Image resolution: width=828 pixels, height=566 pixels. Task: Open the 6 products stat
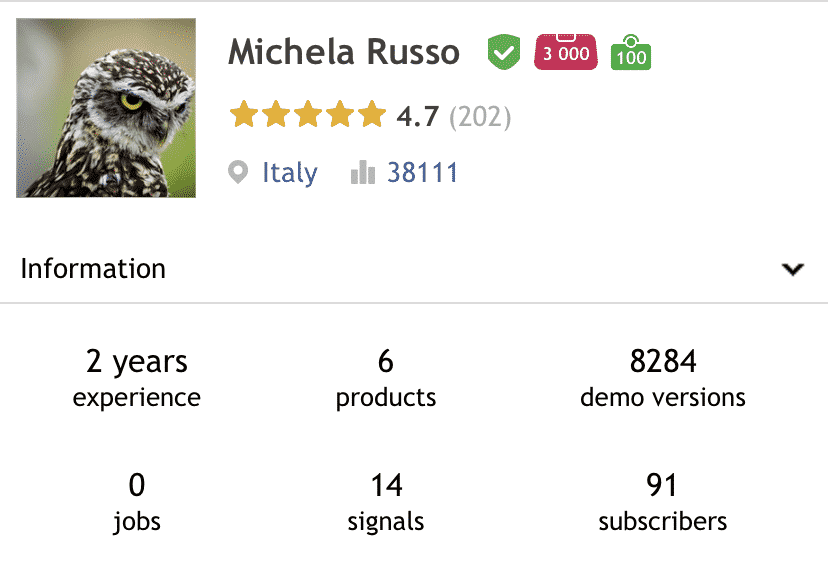click(386, 378)
